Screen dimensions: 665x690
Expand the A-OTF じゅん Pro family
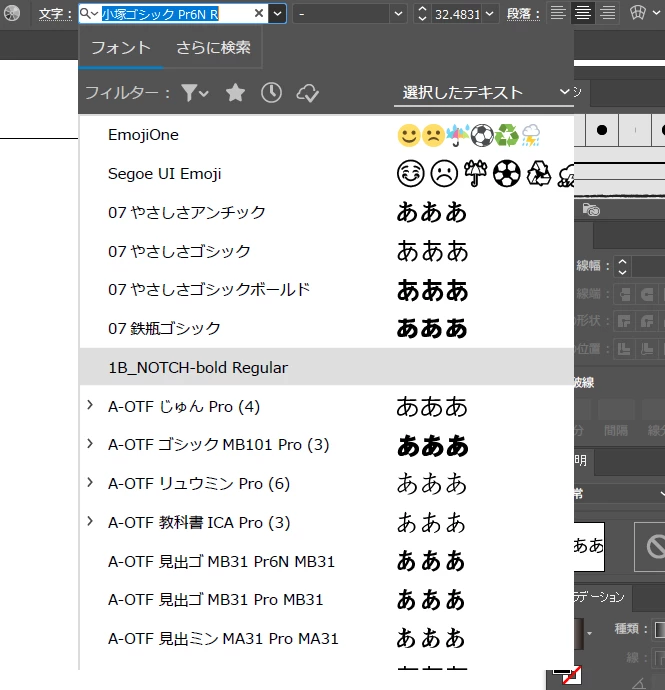(90, 405)
